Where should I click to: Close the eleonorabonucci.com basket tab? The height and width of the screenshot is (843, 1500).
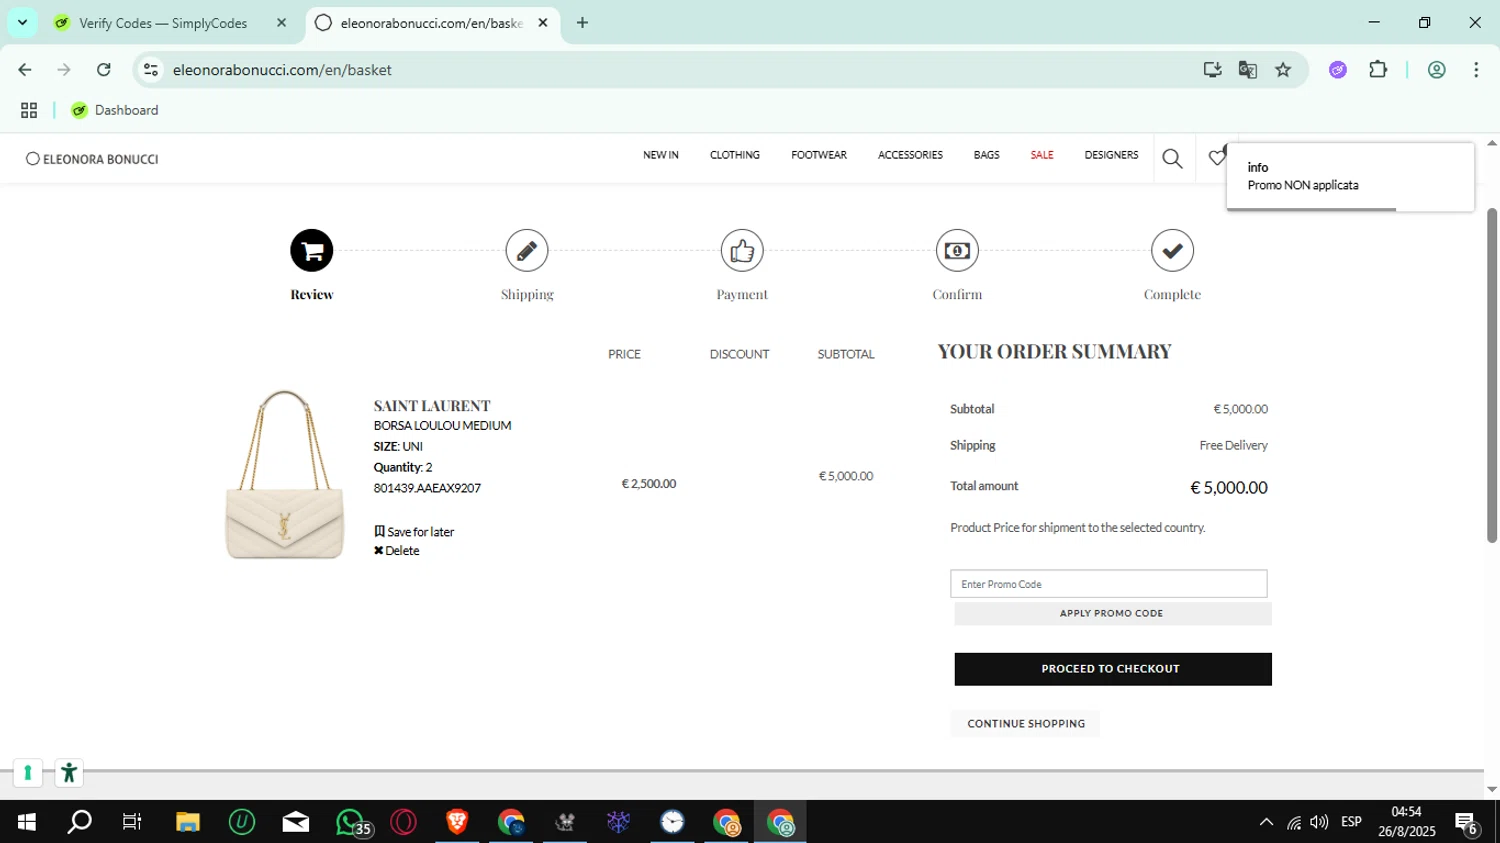tap(543, 22)
